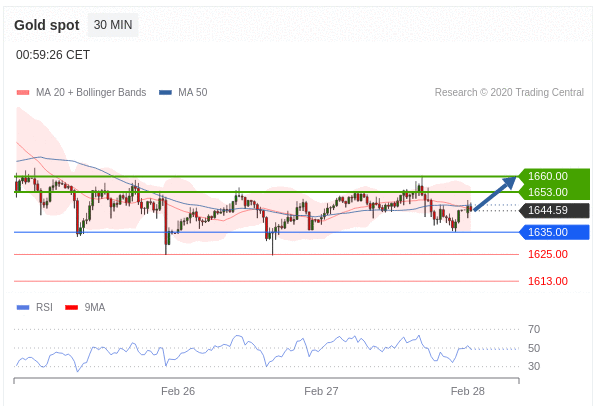Toggle the MA 50 legend label
This screenshot has width=595, height=410.
point(193,92)
